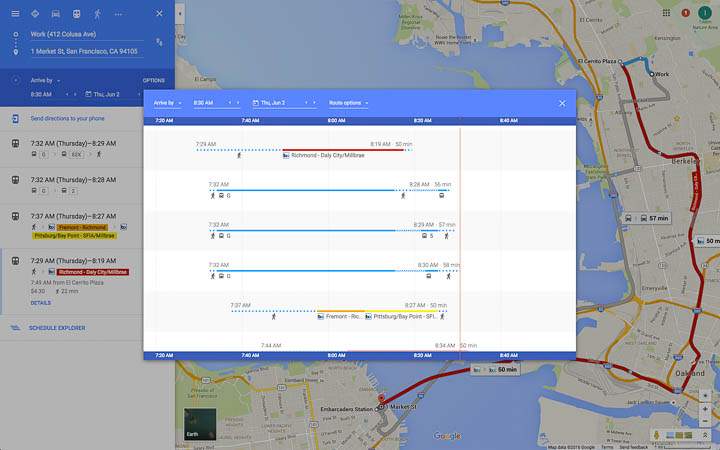Select the 8:29 AM 57 min timeline row

(360, 231)
